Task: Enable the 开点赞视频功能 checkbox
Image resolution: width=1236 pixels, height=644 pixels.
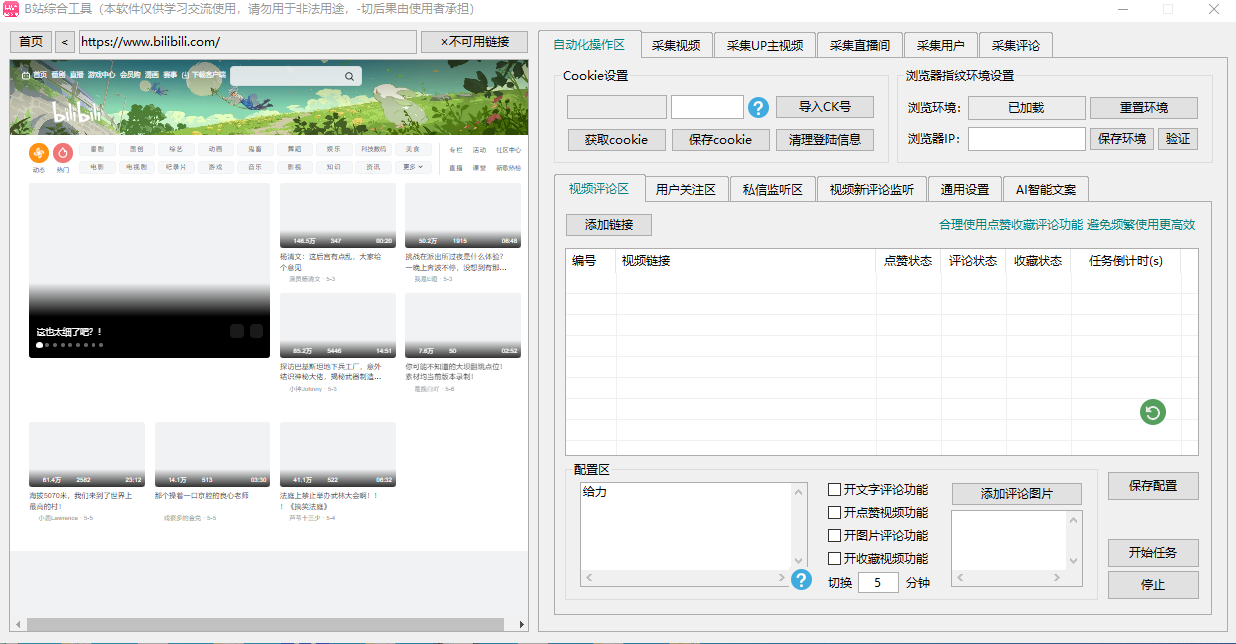Action: [834, 512]
